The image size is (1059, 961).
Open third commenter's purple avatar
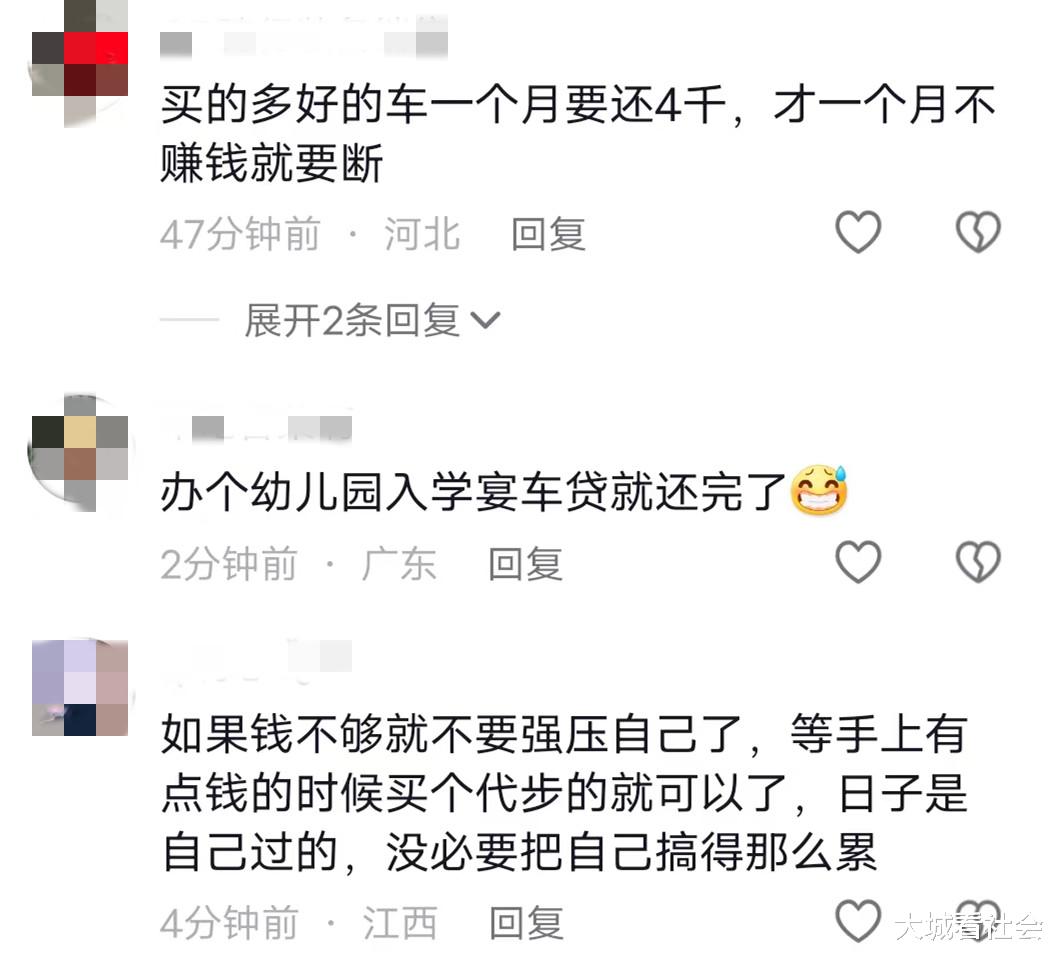80,688
